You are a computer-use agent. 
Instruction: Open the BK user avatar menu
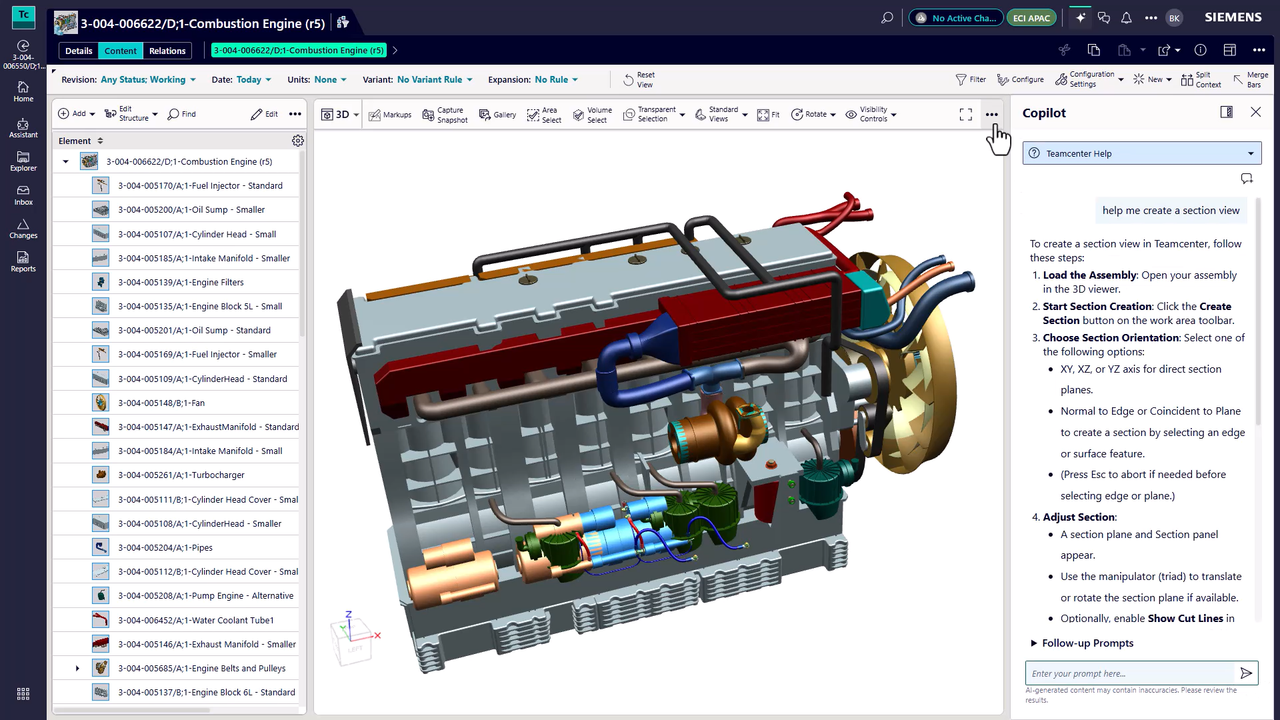[1174, 18]
